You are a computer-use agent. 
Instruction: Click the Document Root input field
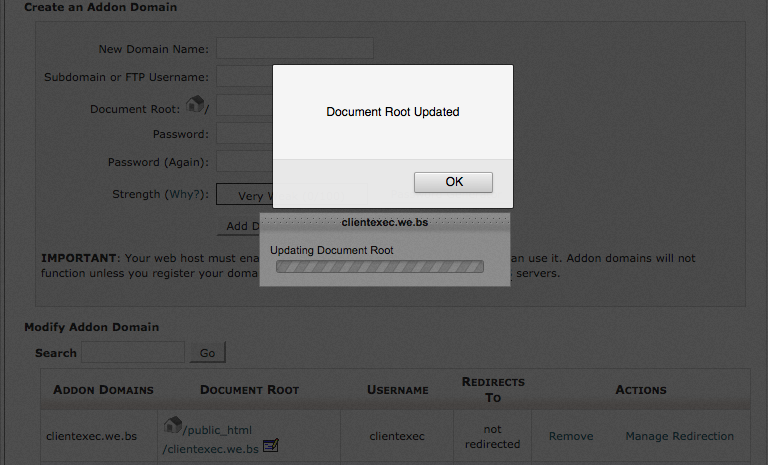[x=244, y=105]
